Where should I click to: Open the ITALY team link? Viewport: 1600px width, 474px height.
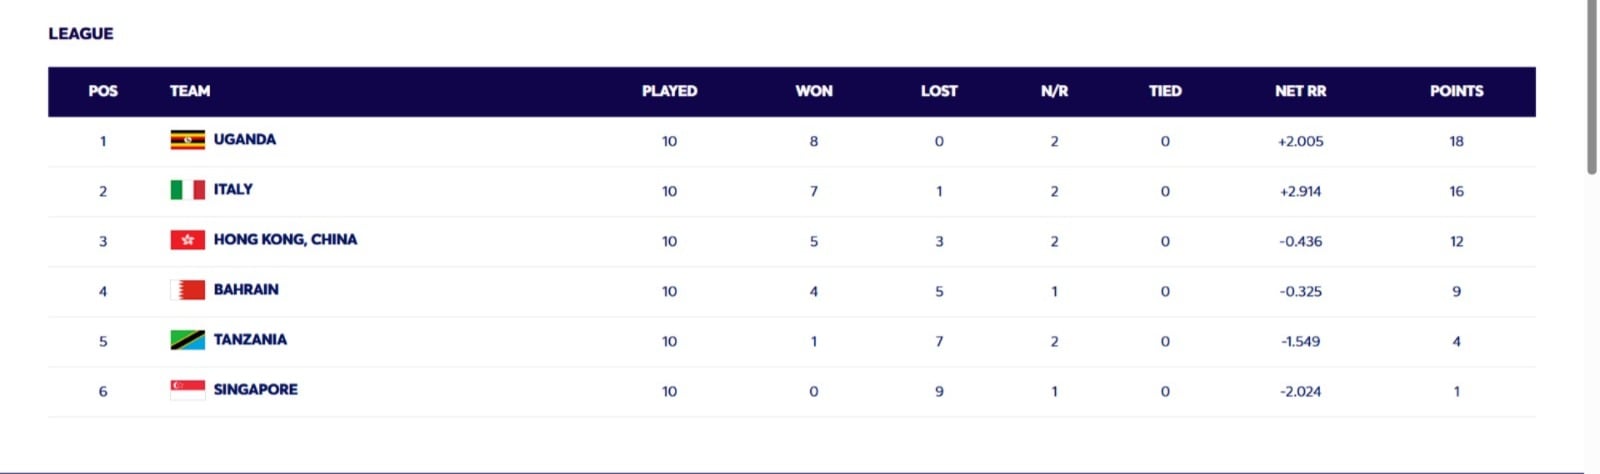233,189
